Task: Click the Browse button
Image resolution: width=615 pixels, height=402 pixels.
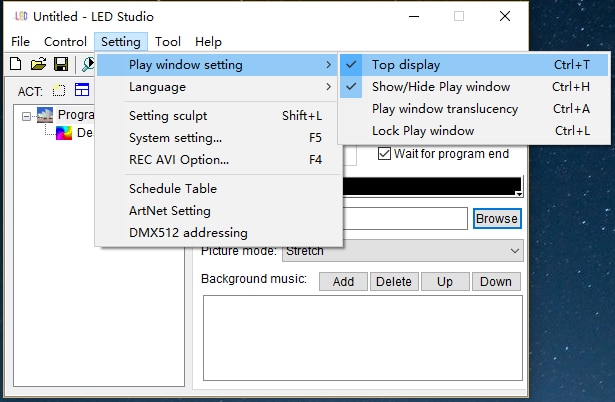Action: (x=497, y=218)
